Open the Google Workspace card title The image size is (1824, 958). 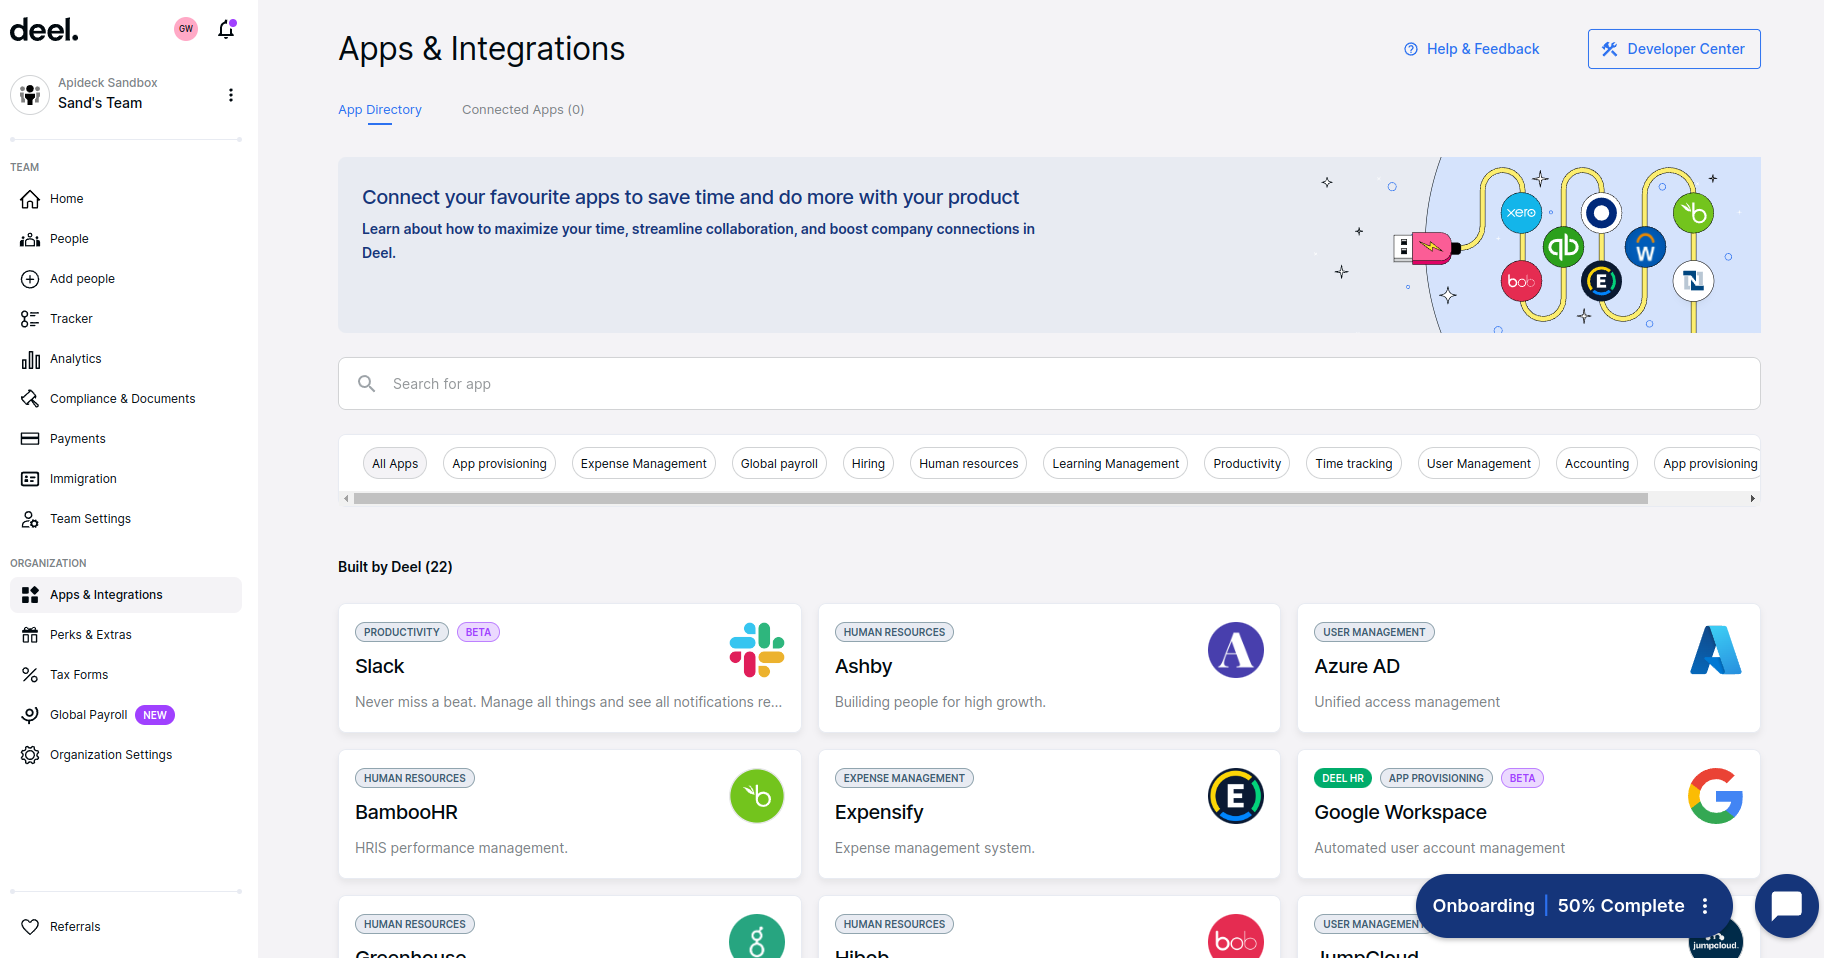coord(1400,813)
